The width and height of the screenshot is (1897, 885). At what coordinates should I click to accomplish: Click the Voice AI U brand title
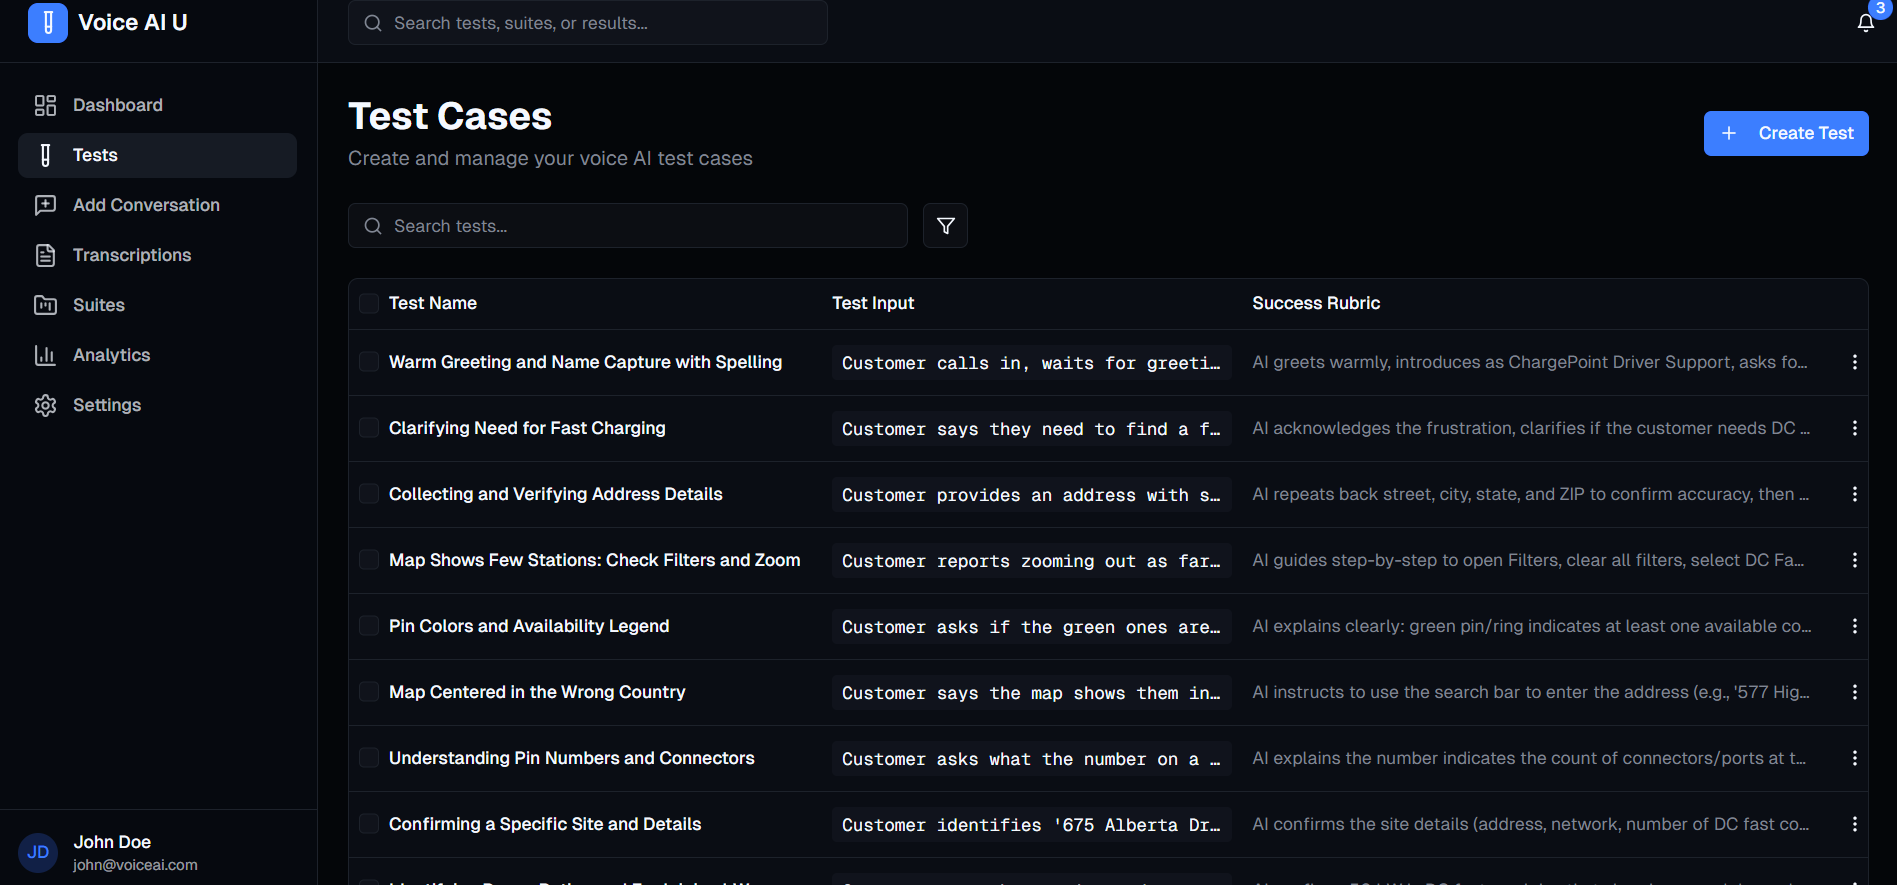coord(133,22)
